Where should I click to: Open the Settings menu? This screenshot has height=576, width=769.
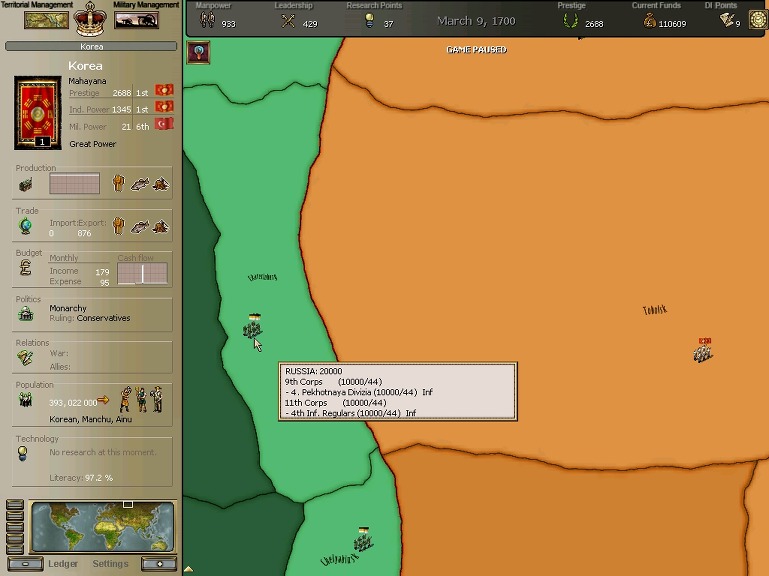pyautogui.click(x=110, y=564)
